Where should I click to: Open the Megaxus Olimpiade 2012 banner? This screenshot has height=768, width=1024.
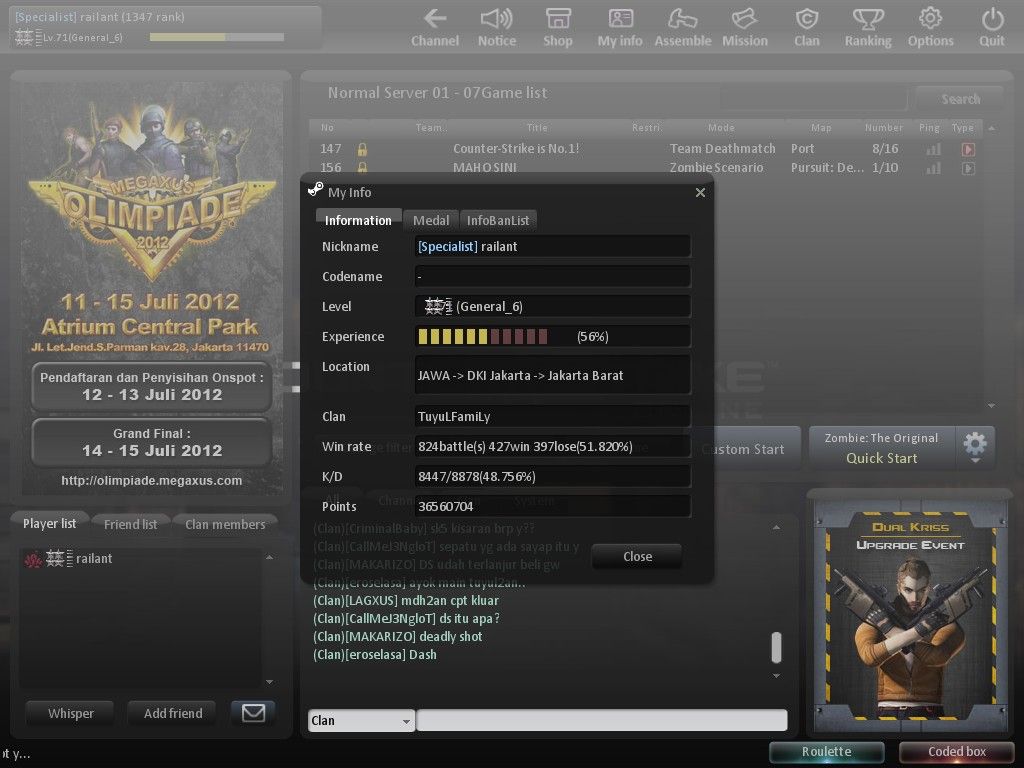pyautogui.click(x=152, y=287)
